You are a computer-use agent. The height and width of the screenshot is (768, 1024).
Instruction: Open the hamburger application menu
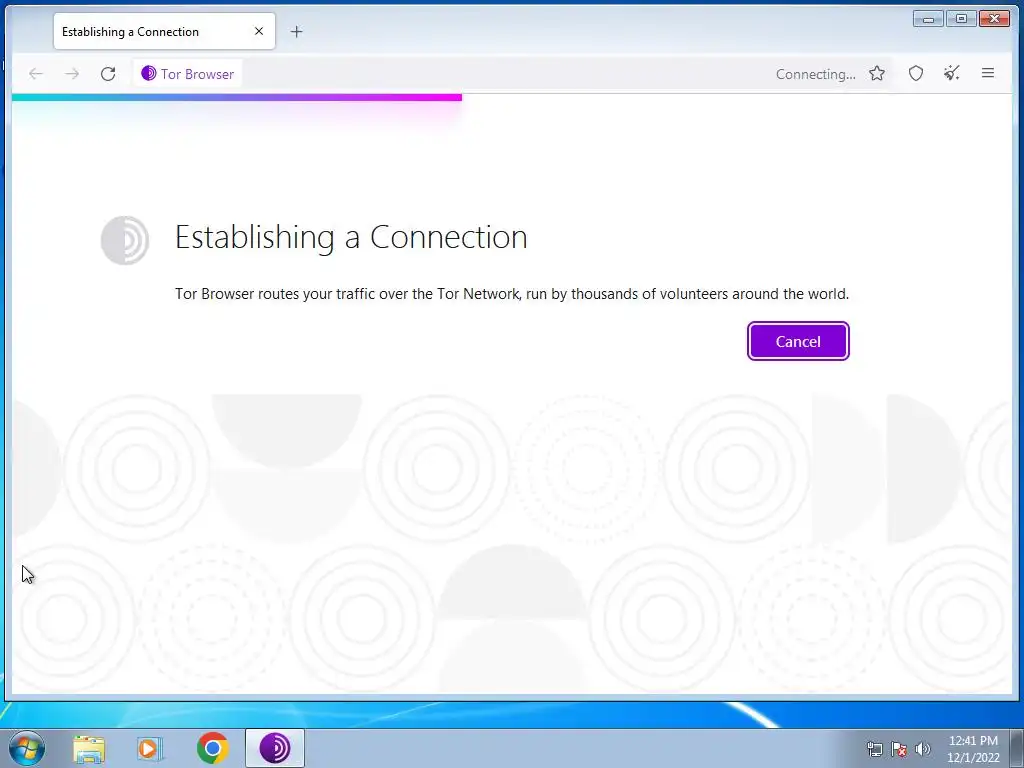(x=987, y=73)
